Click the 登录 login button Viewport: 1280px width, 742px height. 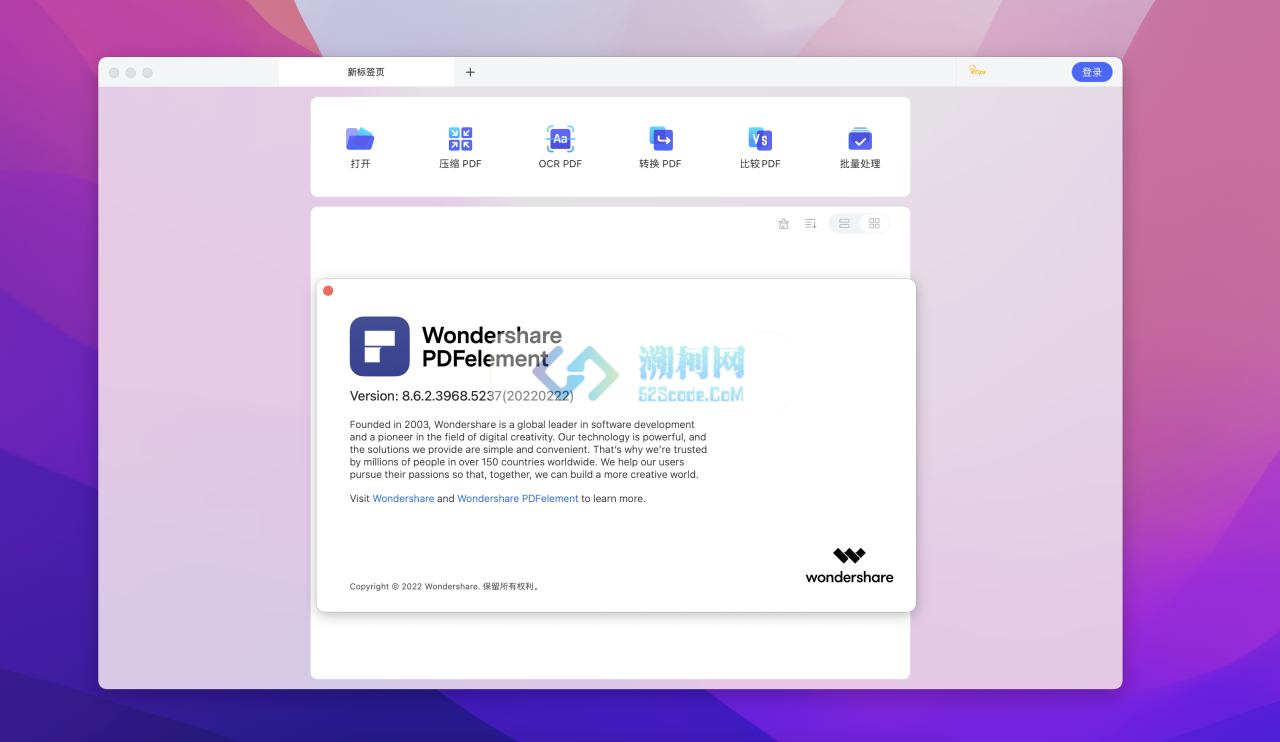pos(1092,72)
